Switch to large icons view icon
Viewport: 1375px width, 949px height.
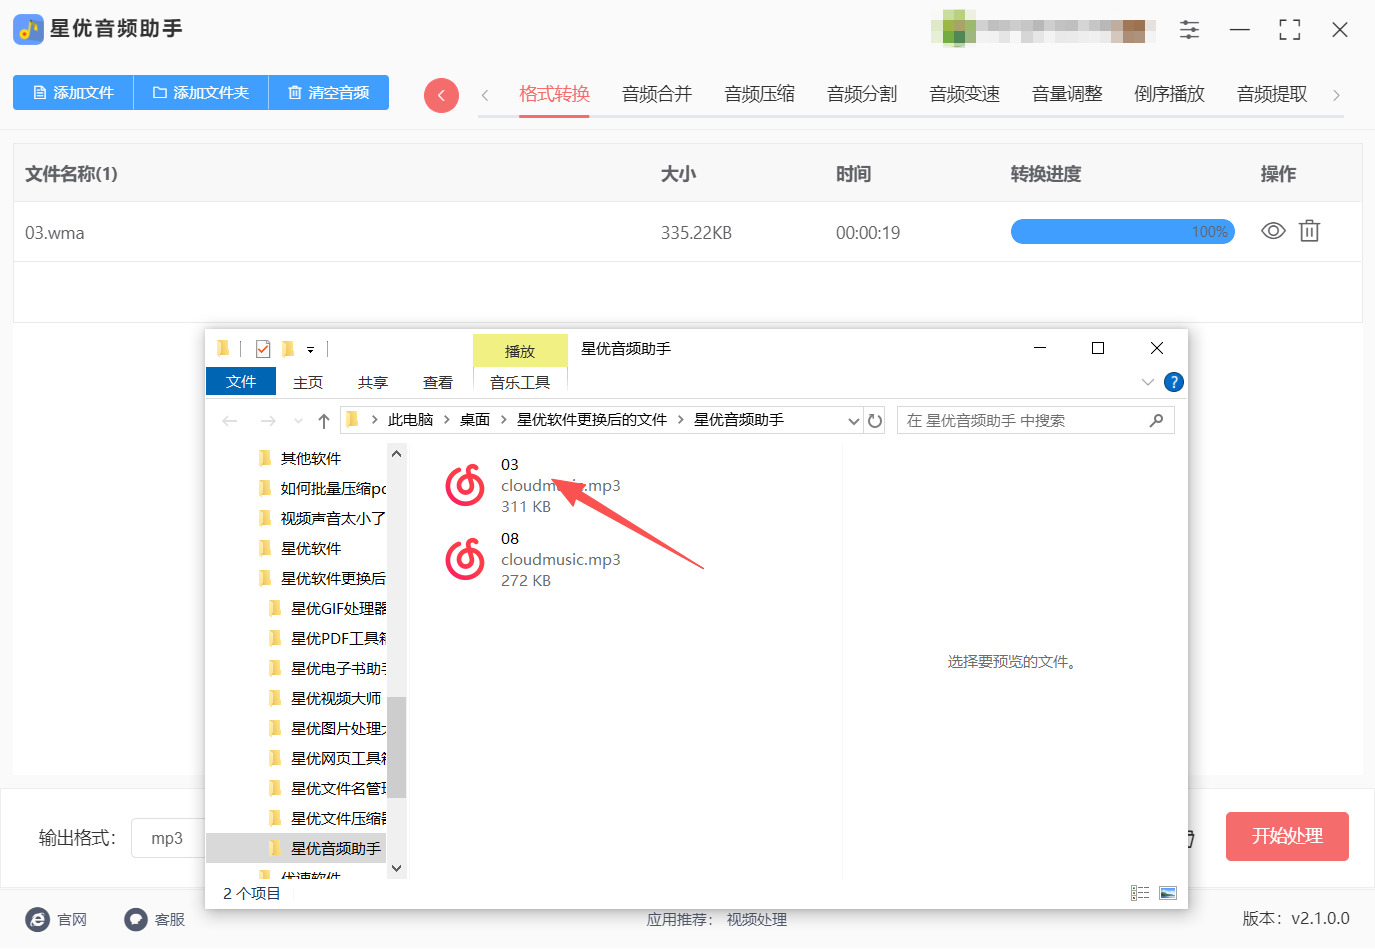point(1167,893)
